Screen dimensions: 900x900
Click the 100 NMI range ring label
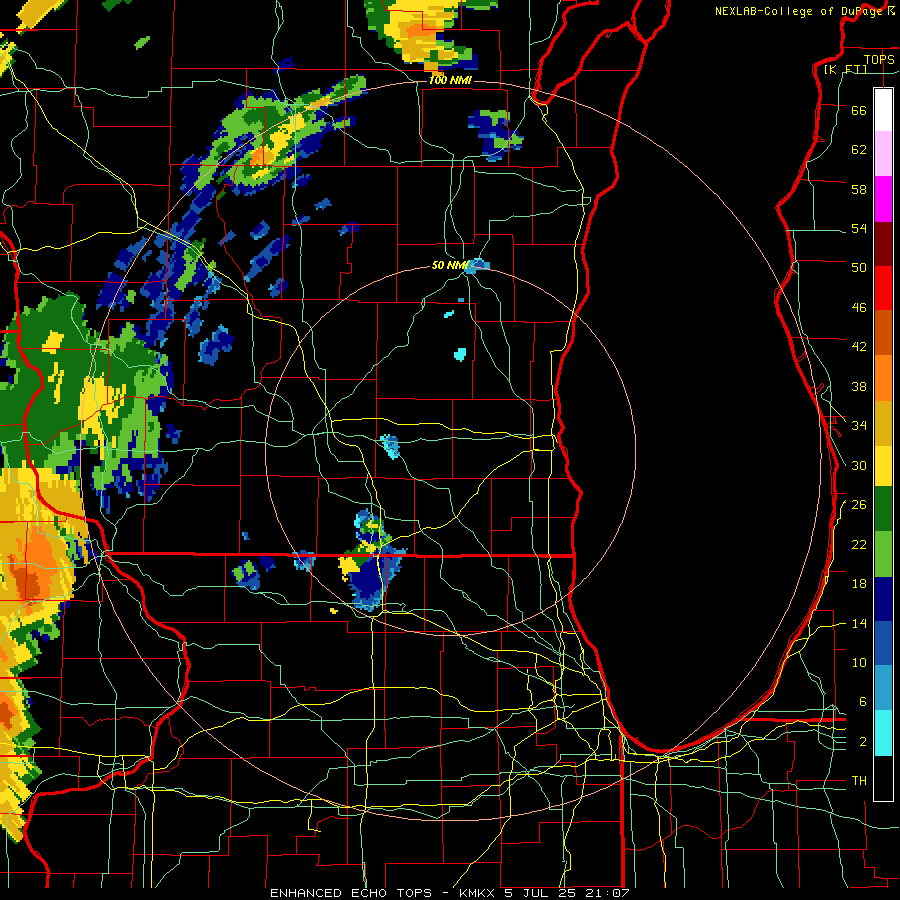click(x=450, y=80)
